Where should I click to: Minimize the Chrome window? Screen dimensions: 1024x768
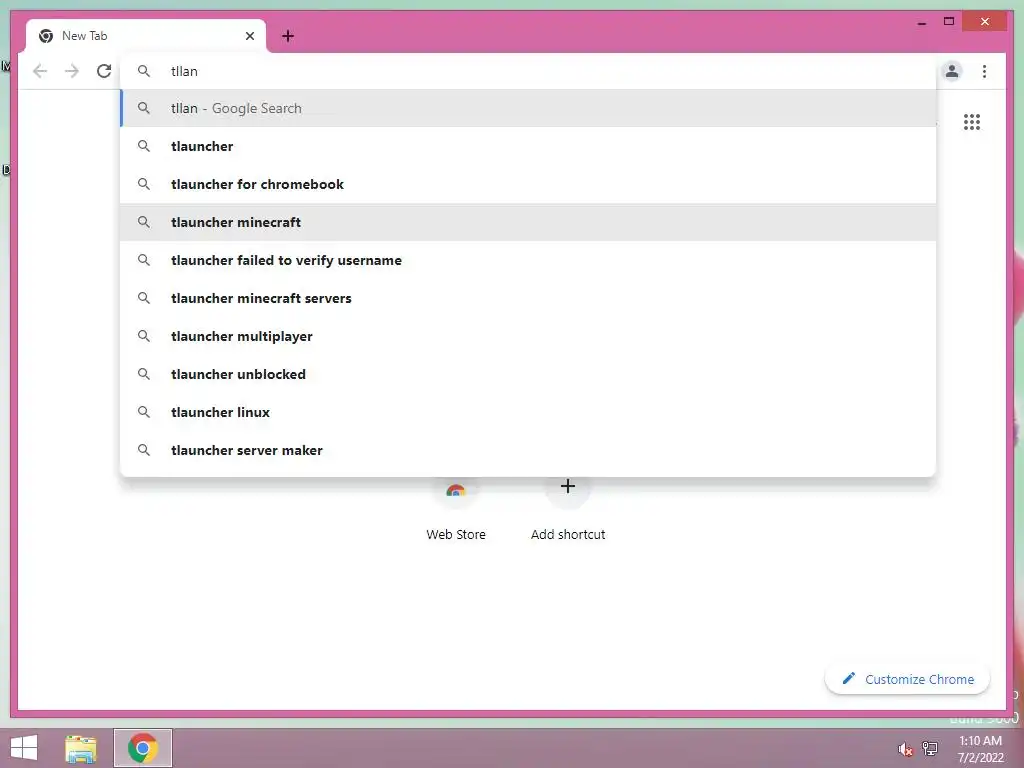(921, 22)
